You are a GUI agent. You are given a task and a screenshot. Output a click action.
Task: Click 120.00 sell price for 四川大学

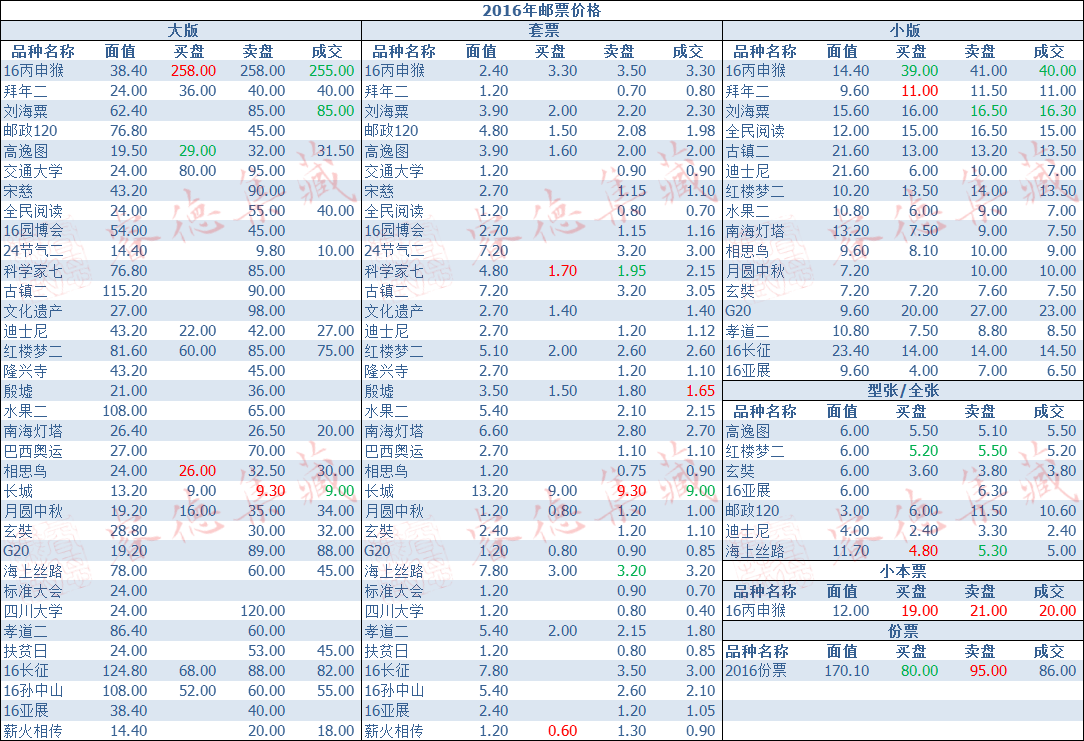pos(263,611)
